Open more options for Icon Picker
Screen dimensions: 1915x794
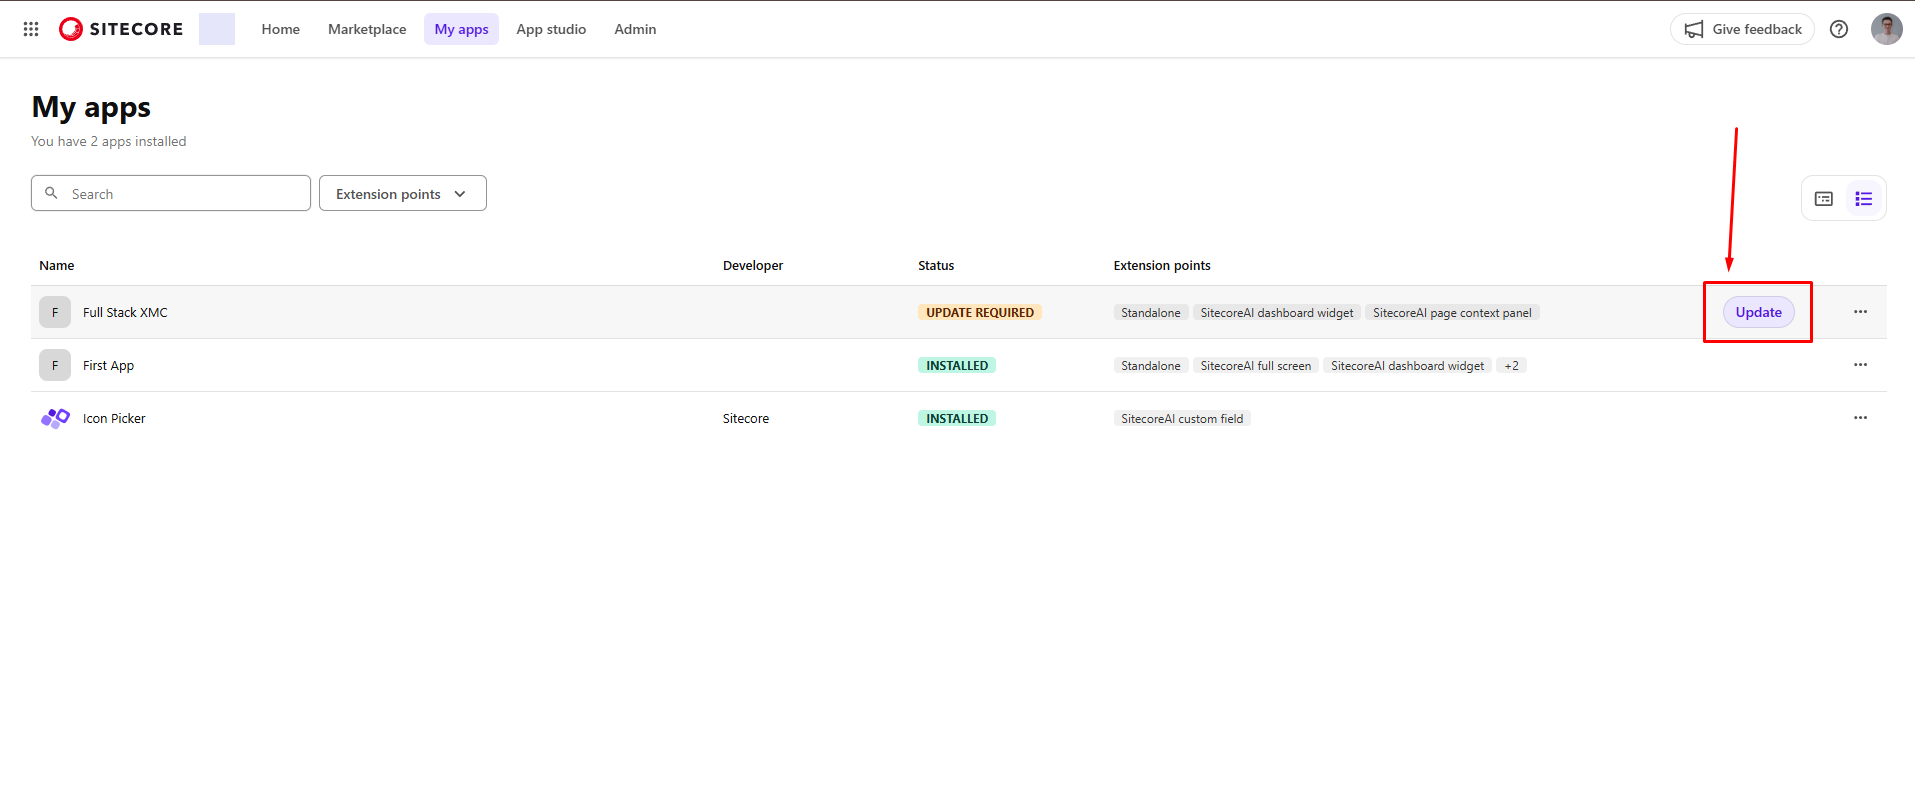click(1860, 418)
